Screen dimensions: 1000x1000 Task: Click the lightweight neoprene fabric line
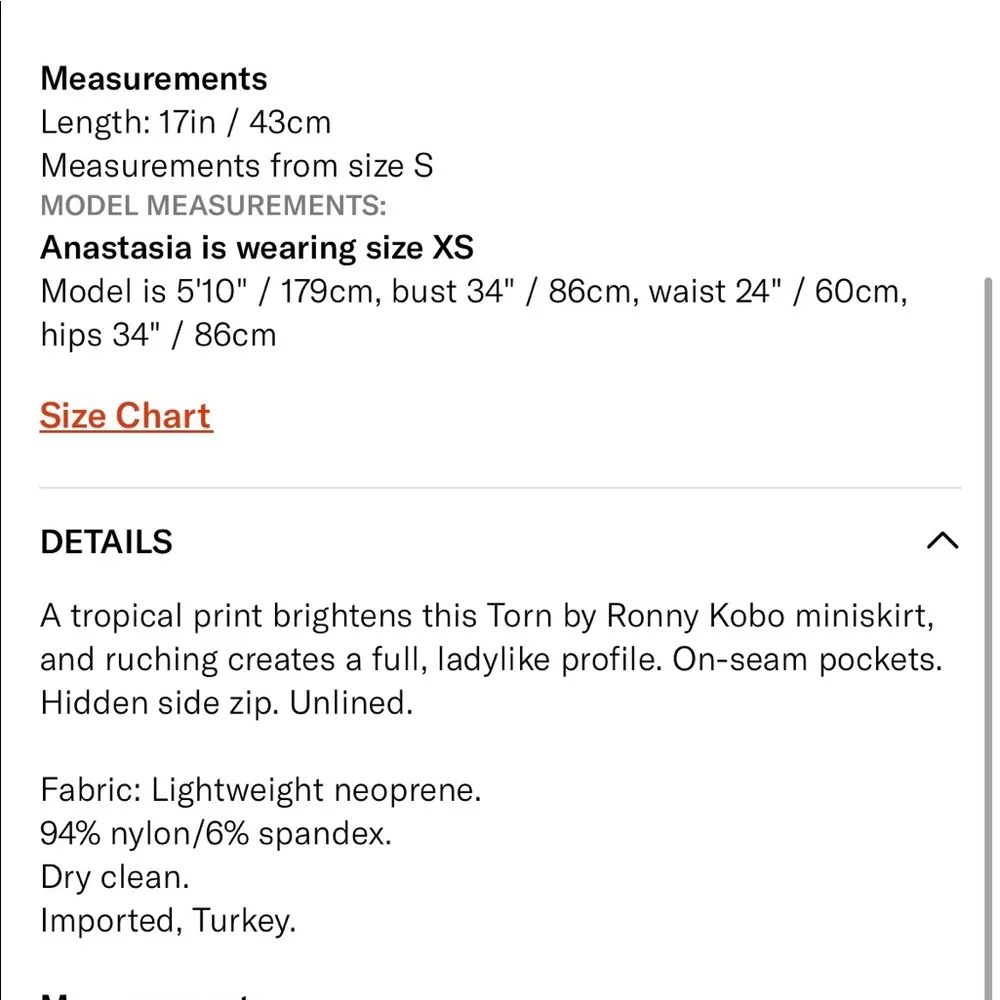[x=260, y=789]
